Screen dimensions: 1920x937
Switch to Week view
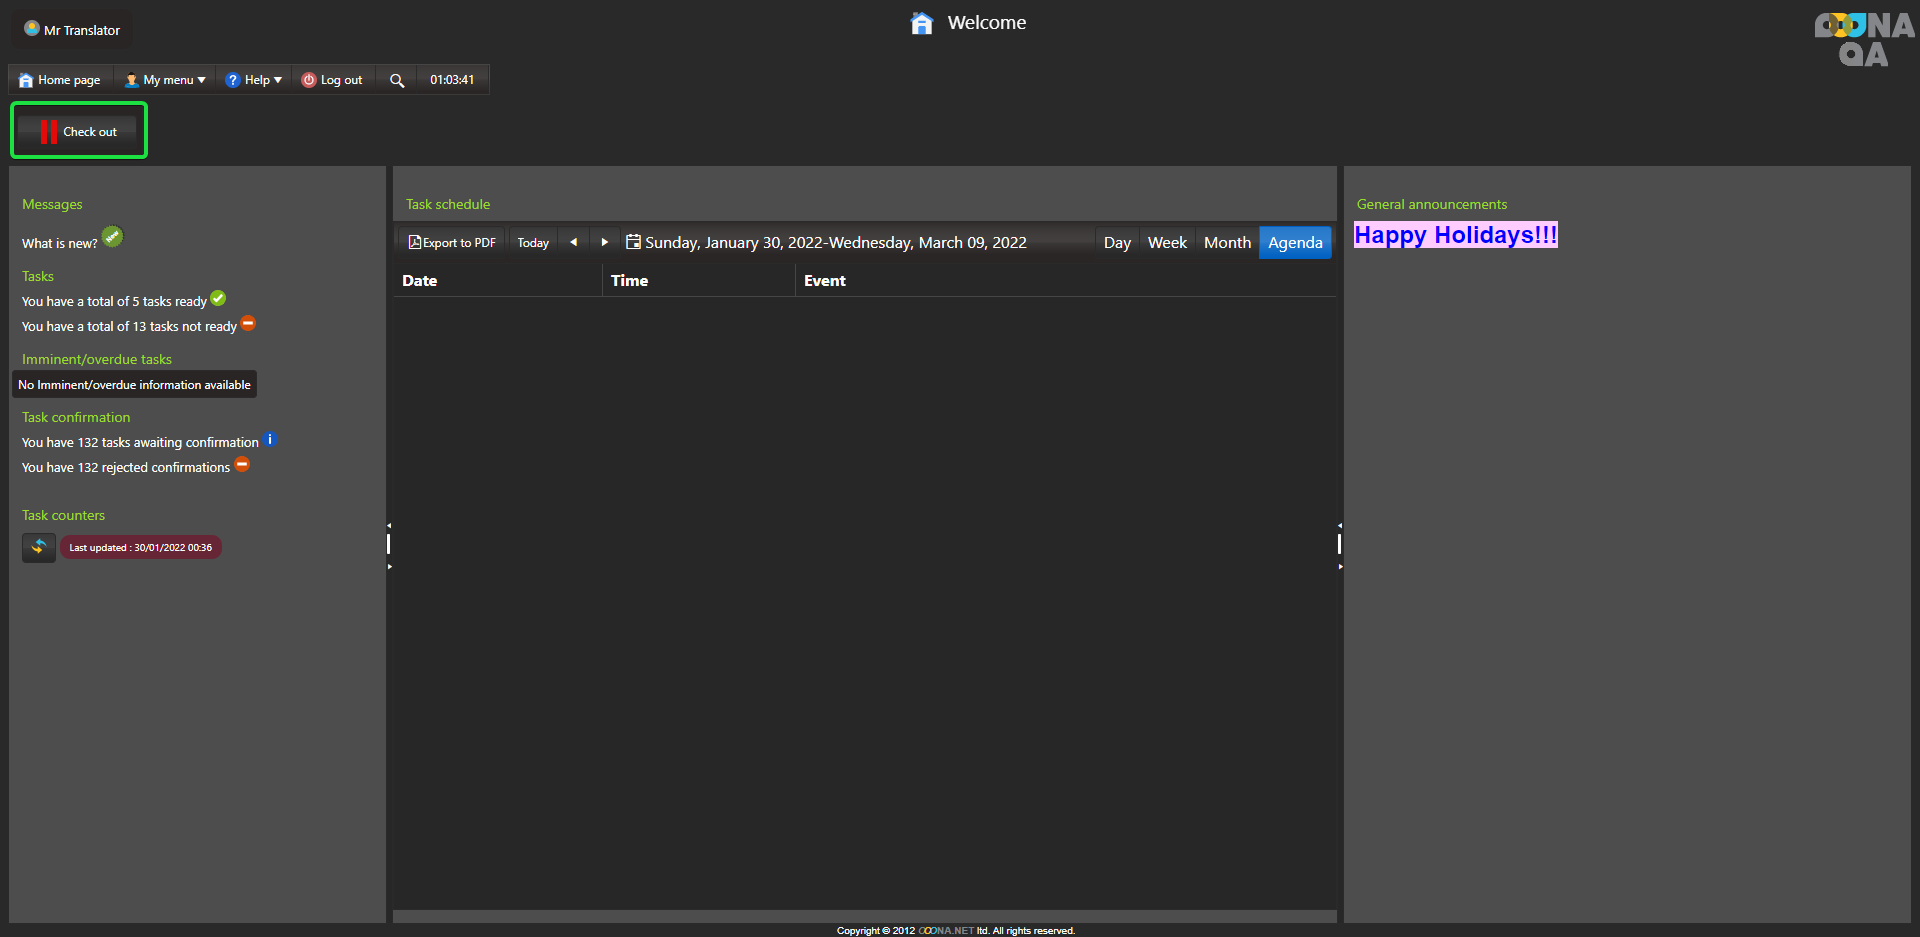[x=1167, y=243]
